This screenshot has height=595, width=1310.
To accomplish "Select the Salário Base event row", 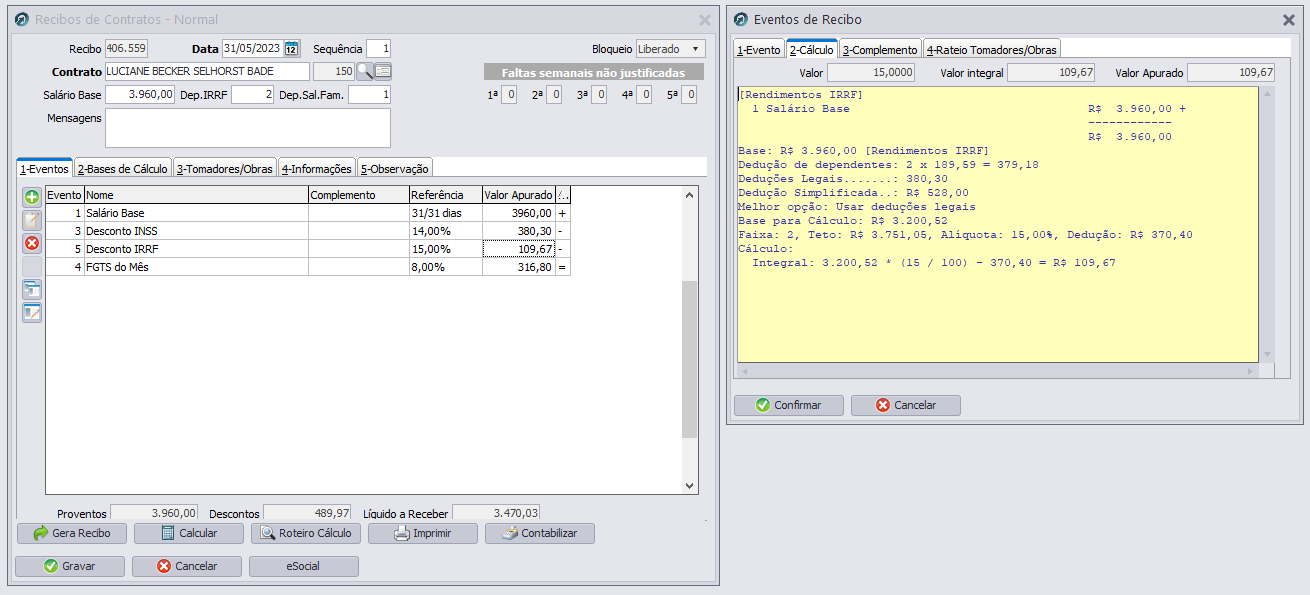I will [308, 213].
